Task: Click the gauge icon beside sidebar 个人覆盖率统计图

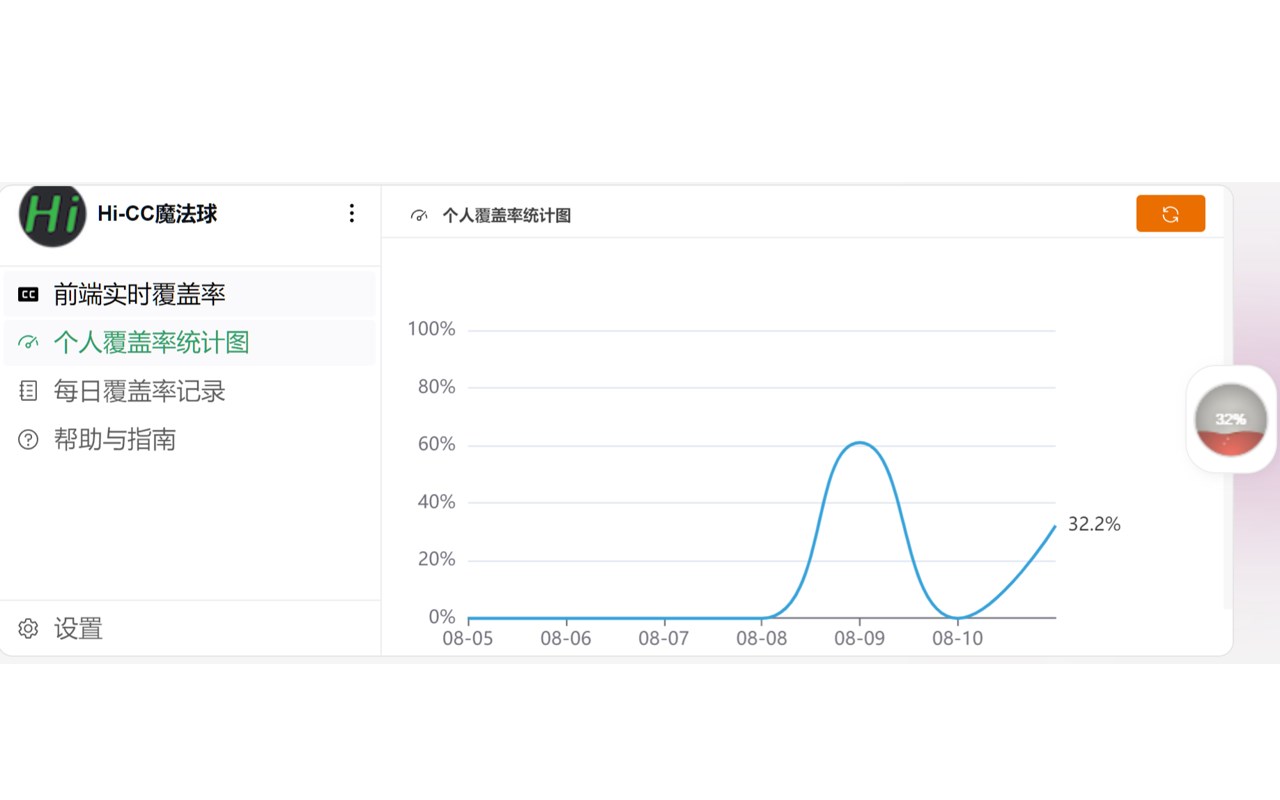Action: 29,343
